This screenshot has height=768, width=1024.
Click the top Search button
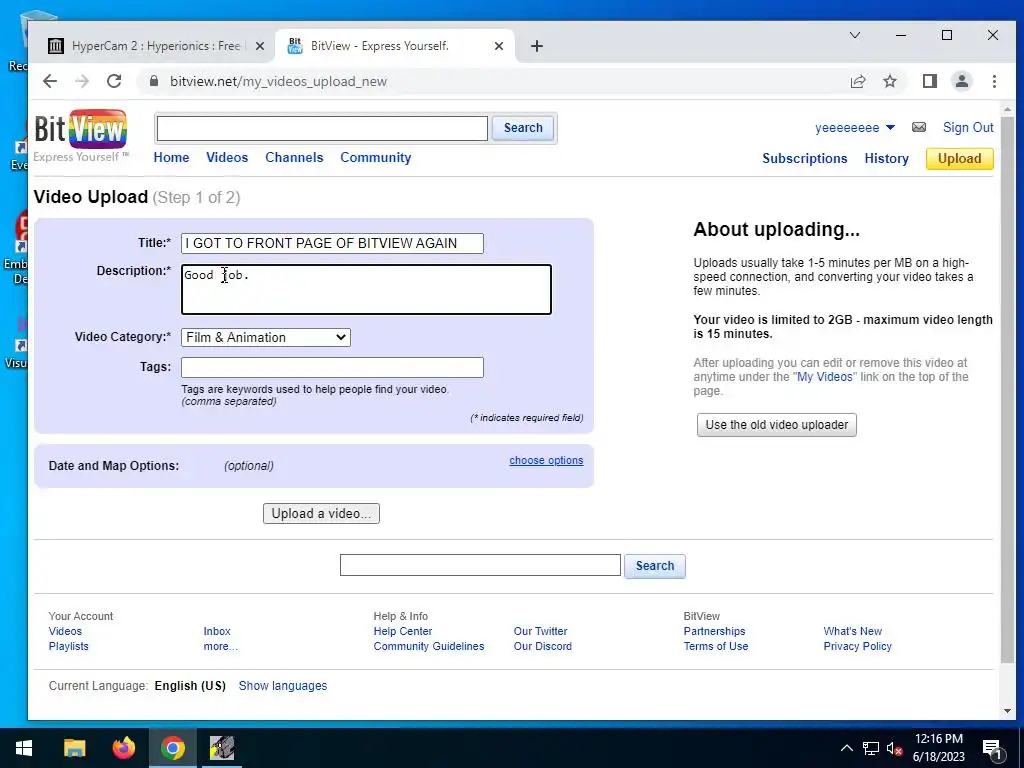click(x=523, y=128)
